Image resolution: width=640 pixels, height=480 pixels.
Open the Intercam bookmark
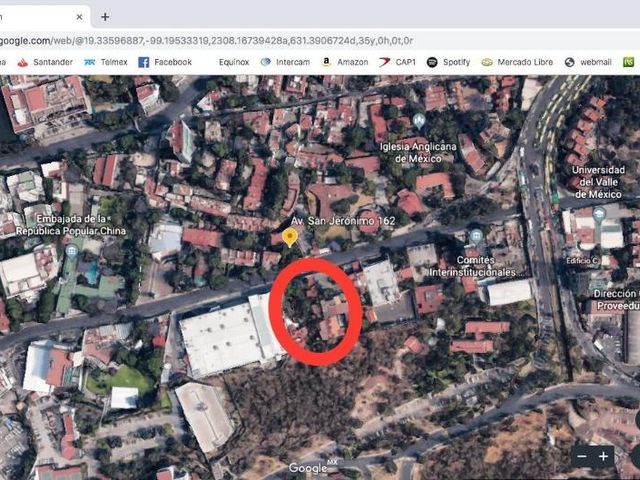[x=285, y=62]
